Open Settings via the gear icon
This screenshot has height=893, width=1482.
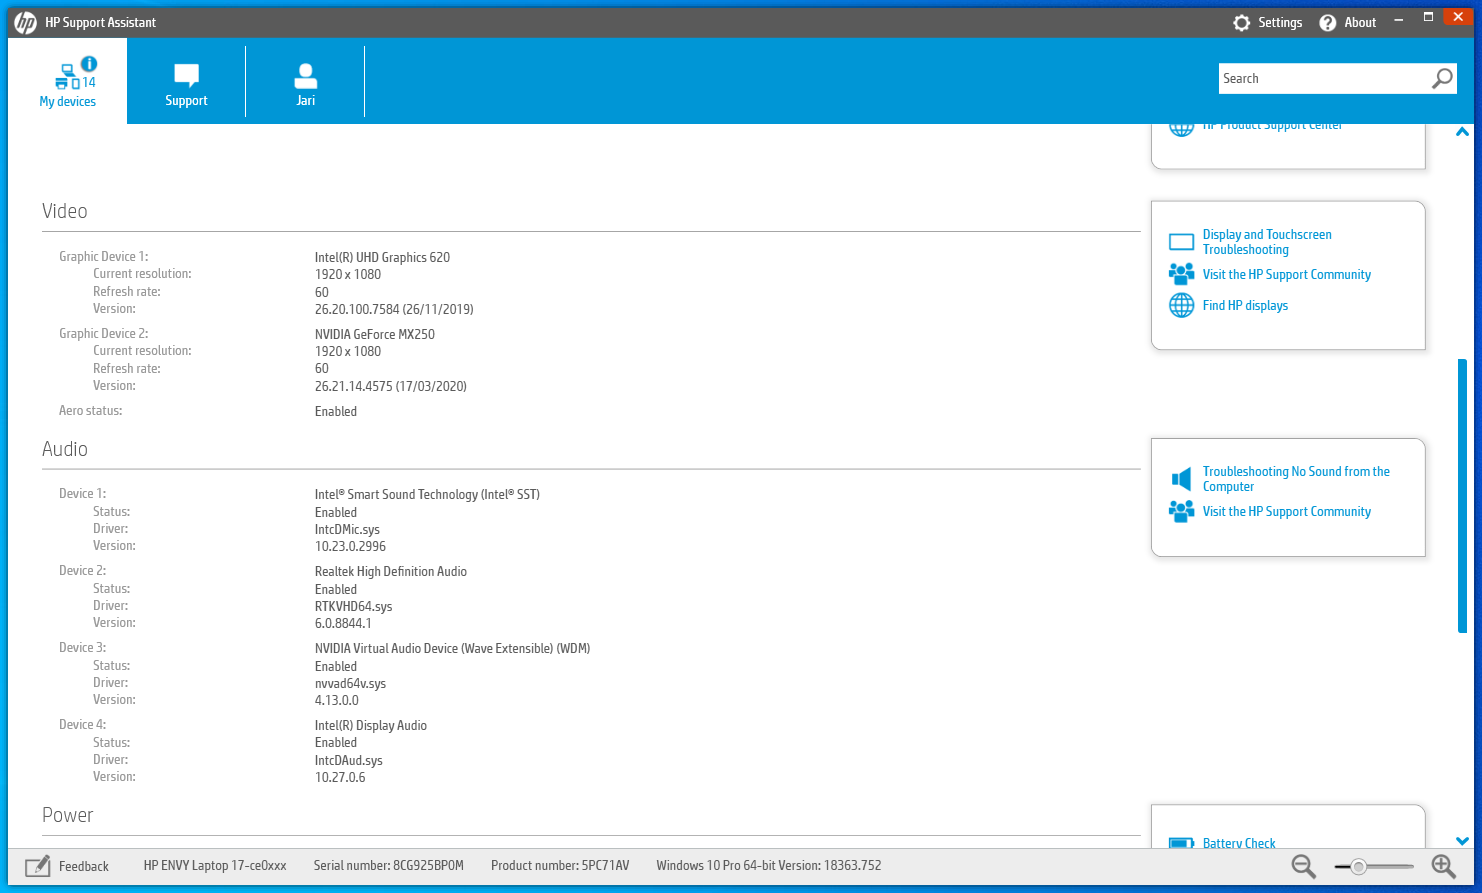click(x=1241, y=23)
